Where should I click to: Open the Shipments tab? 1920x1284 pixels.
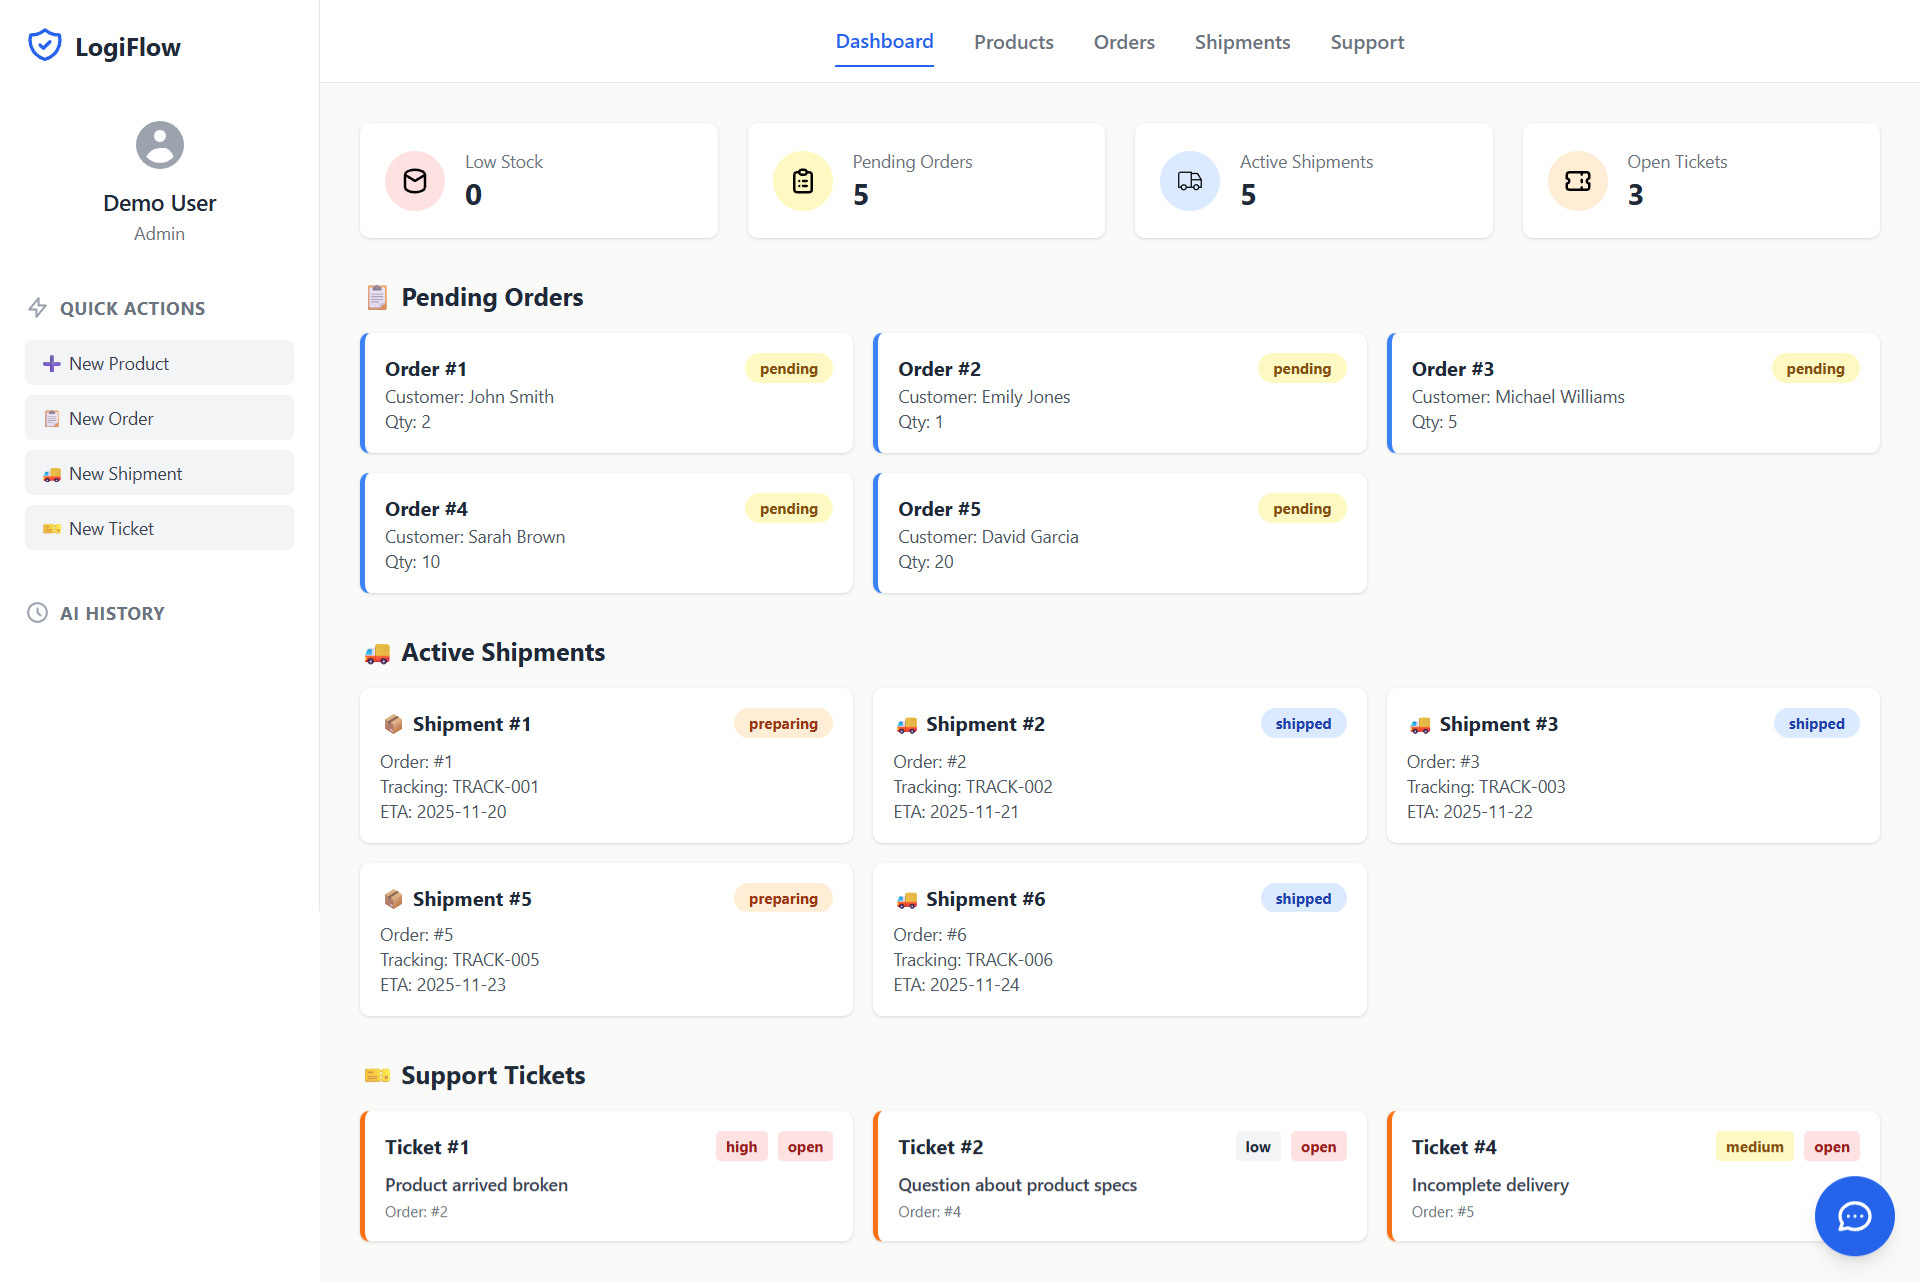[x=1242, y=42]
